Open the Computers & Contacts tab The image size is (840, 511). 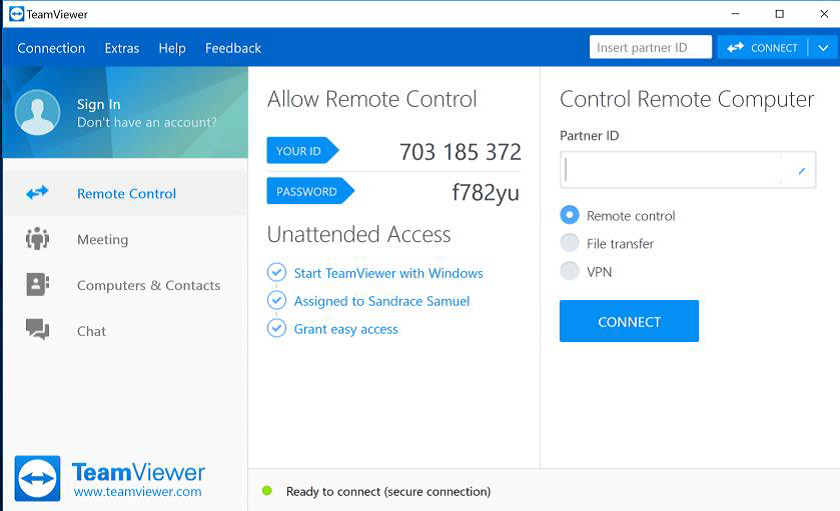point(125,285)
